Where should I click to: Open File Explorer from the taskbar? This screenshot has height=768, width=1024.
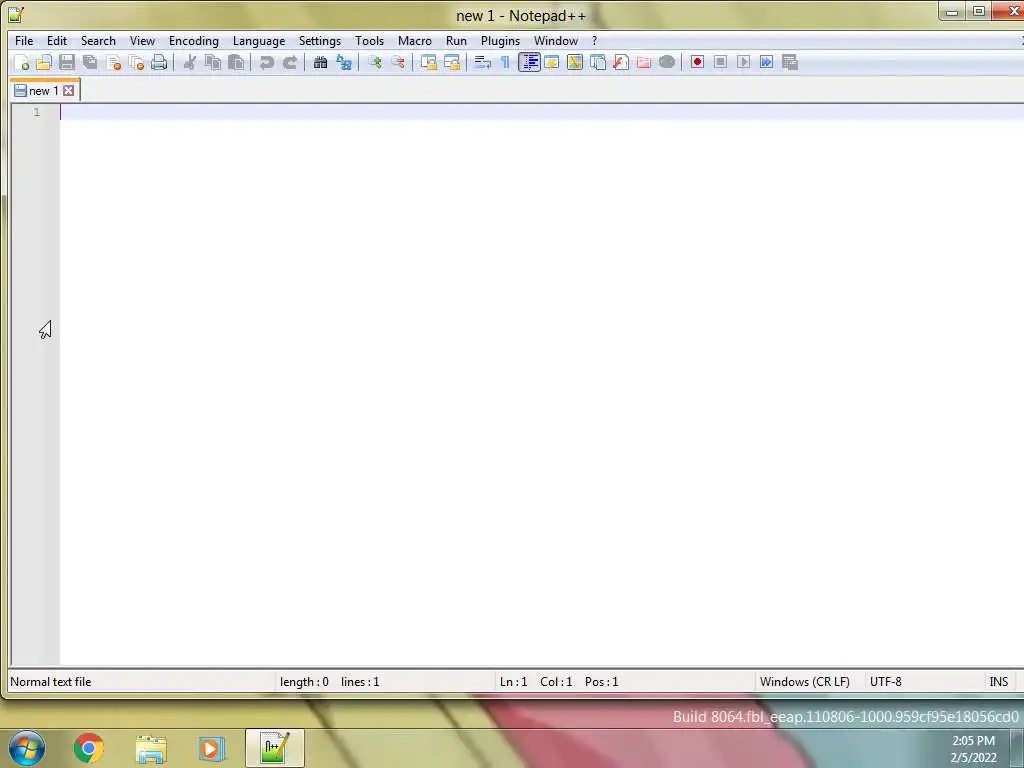click(152, 749)
